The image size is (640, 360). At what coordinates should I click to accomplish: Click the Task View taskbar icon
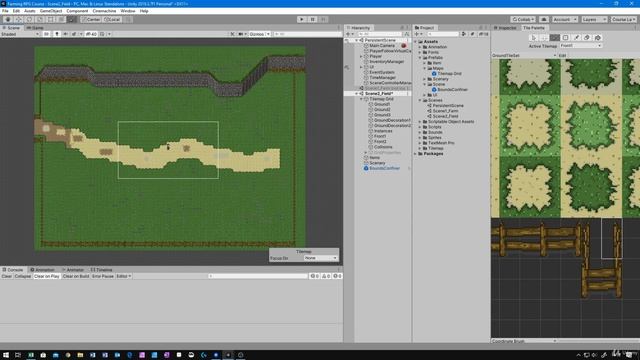pos(18,355)
